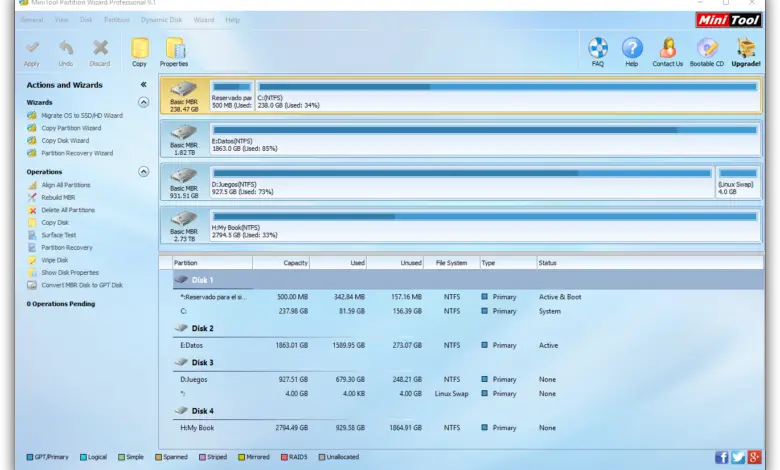Launch Copy Partition Wizard
Screen dimensions: 780x470
71,128
